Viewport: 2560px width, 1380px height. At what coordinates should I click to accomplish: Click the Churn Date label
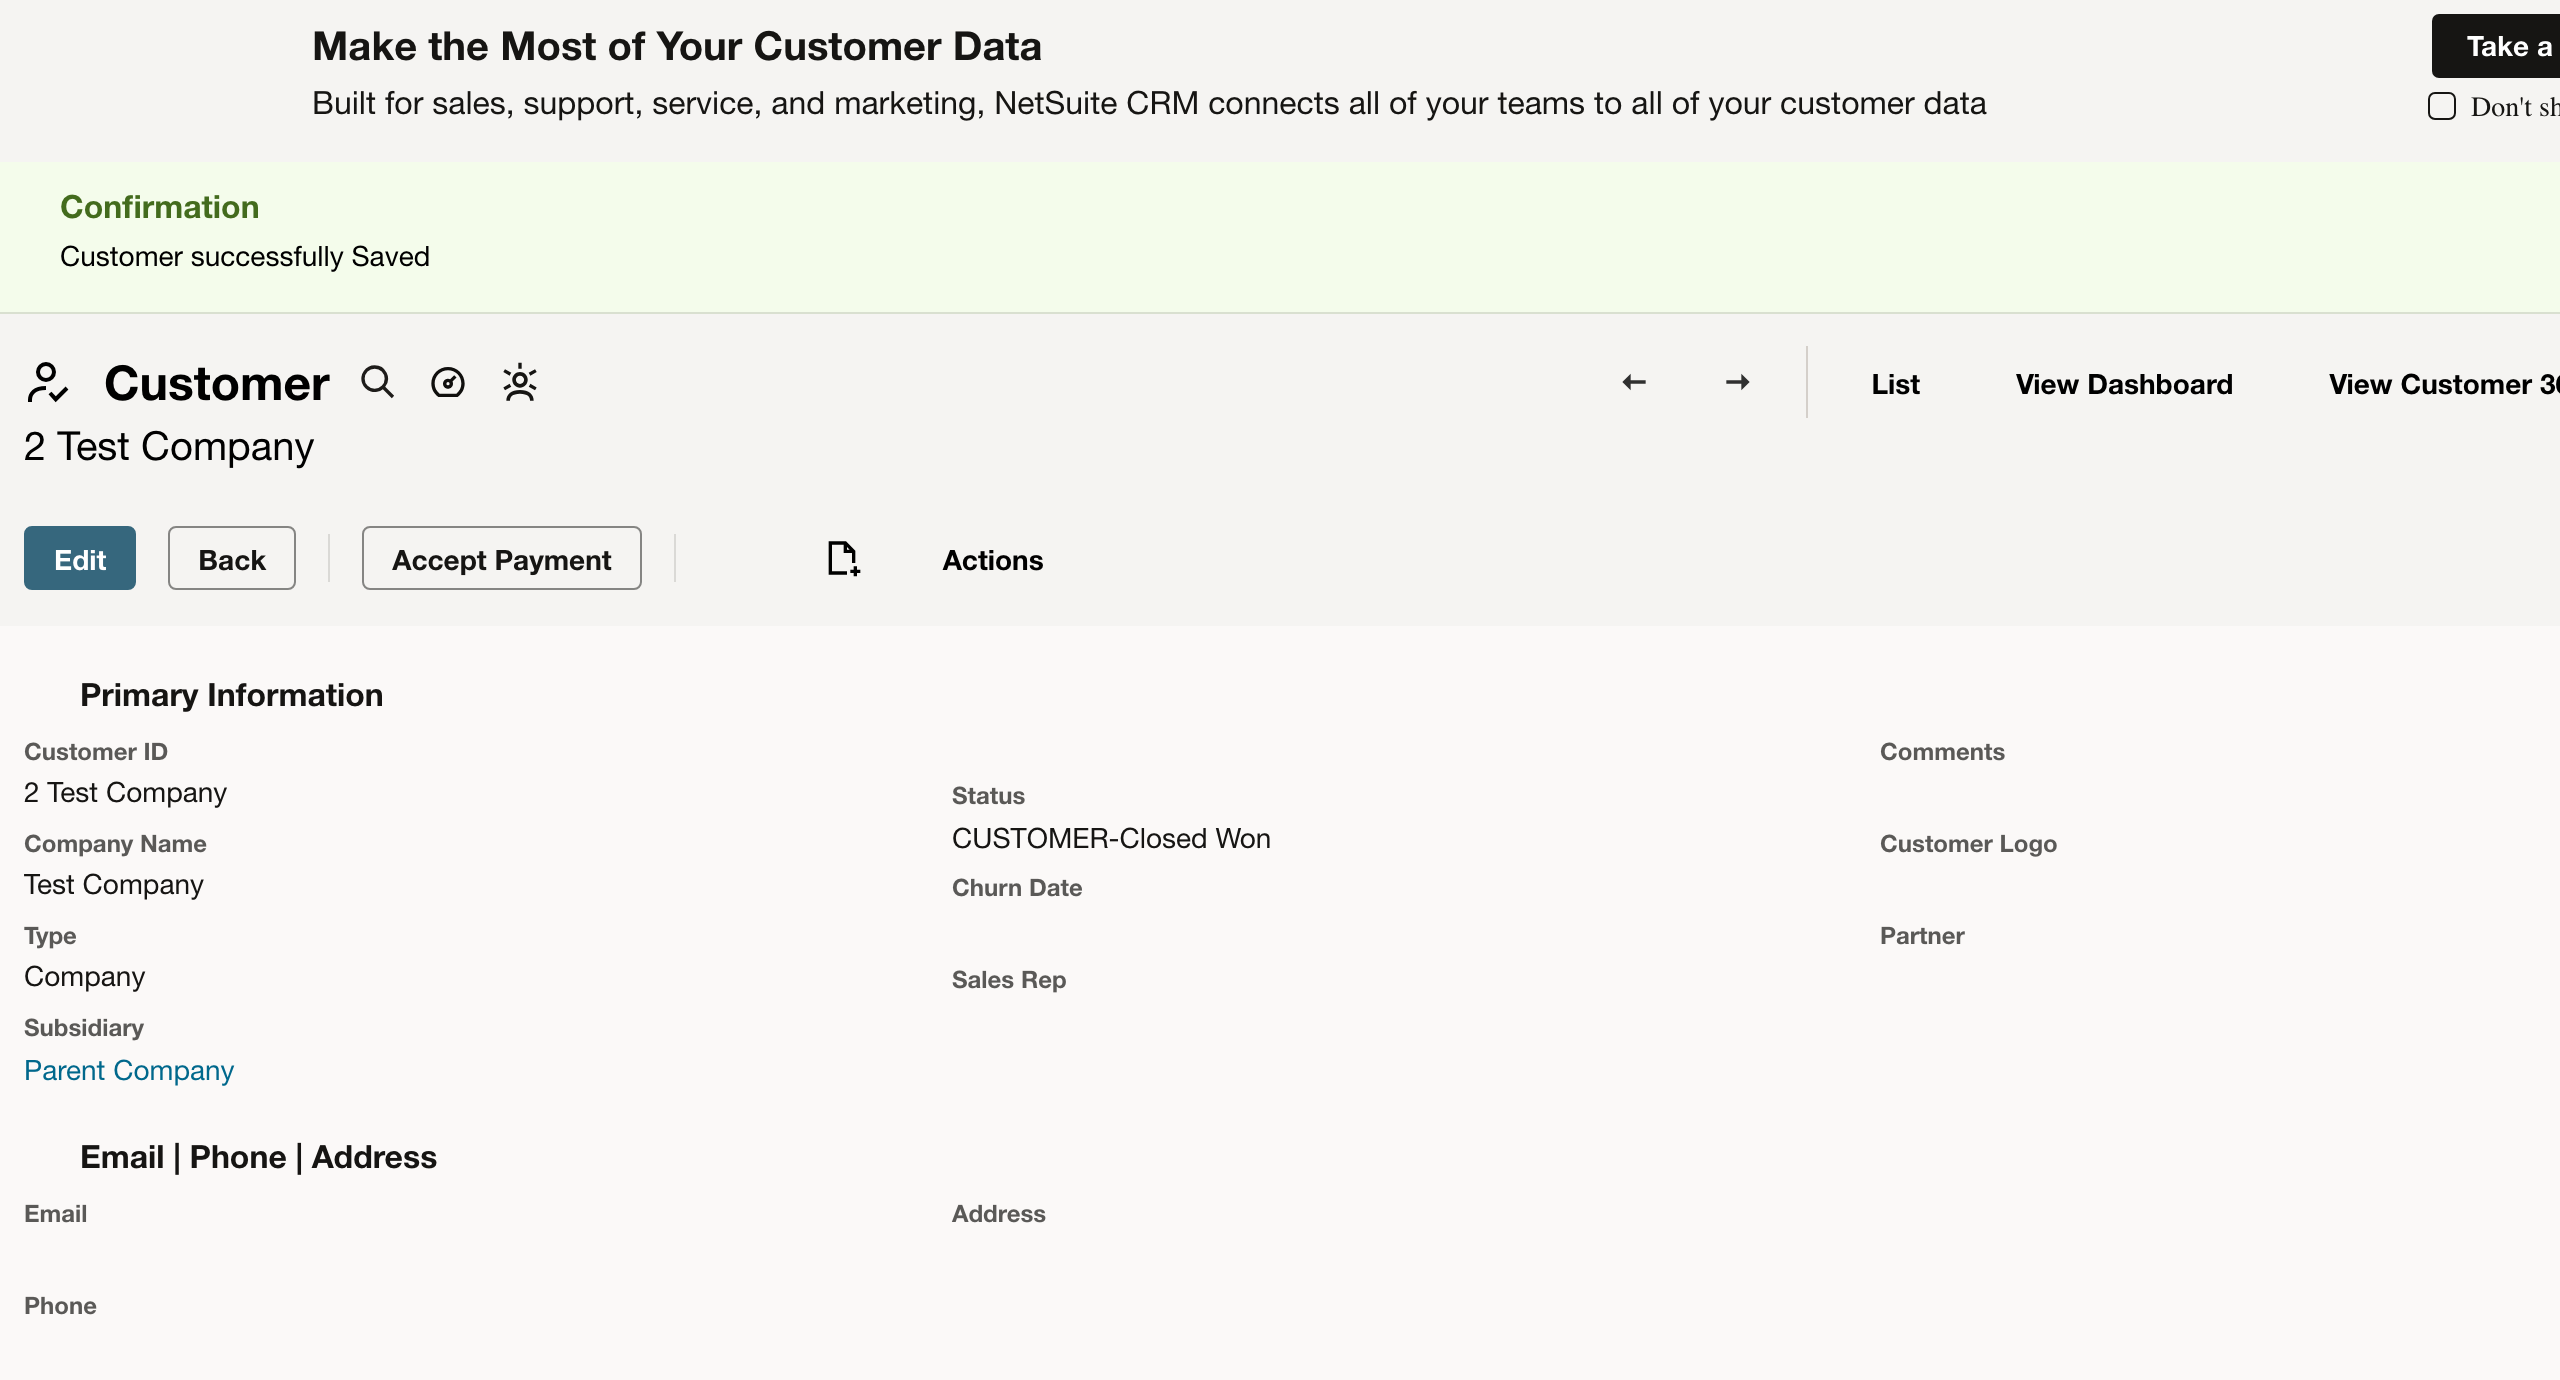tap(1017, 888)
